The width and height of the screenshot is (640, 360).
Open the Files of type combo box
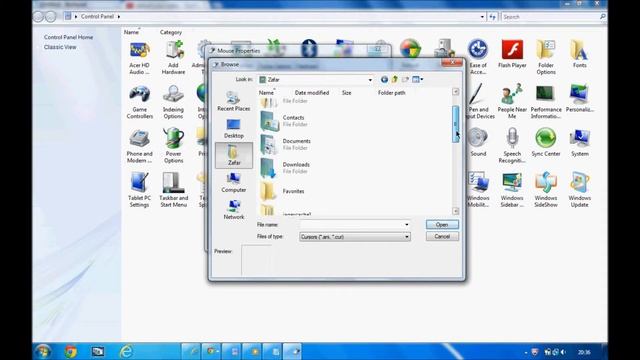pos(355,237)
